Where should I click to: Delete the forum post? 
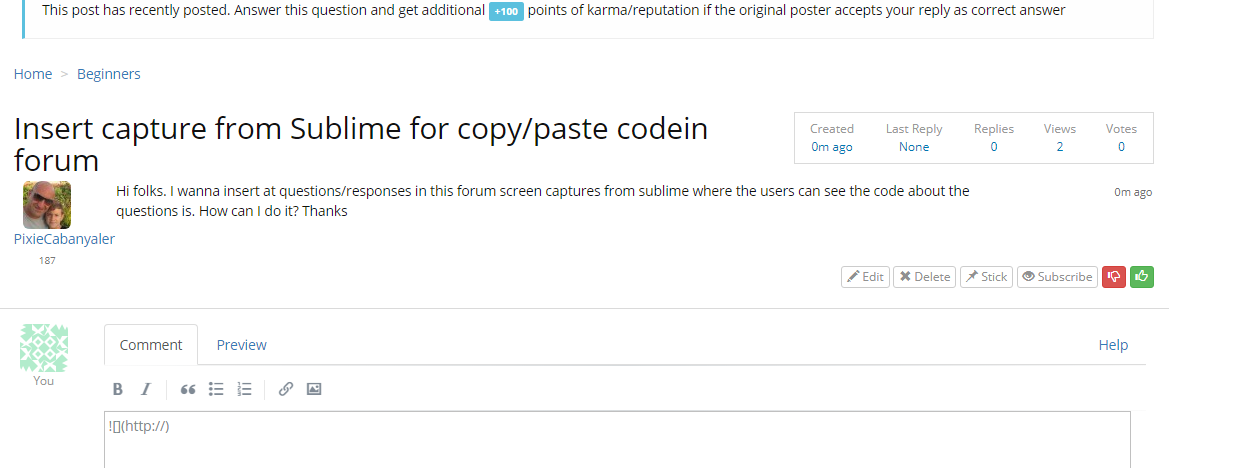click(x=924, y=277)
